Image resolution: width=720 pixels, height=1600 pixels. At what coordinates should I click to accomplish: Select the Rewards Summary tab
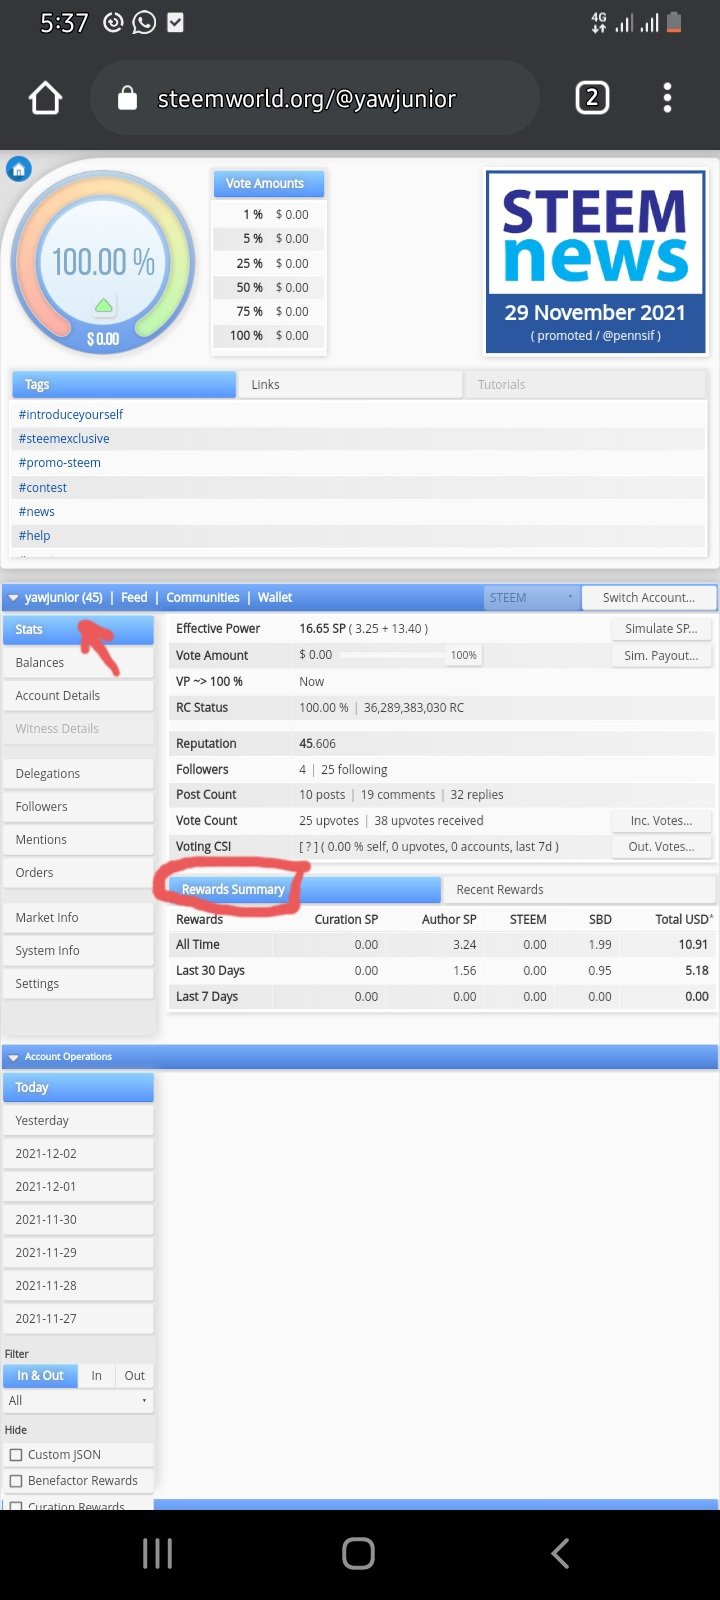tap(305, 889)
